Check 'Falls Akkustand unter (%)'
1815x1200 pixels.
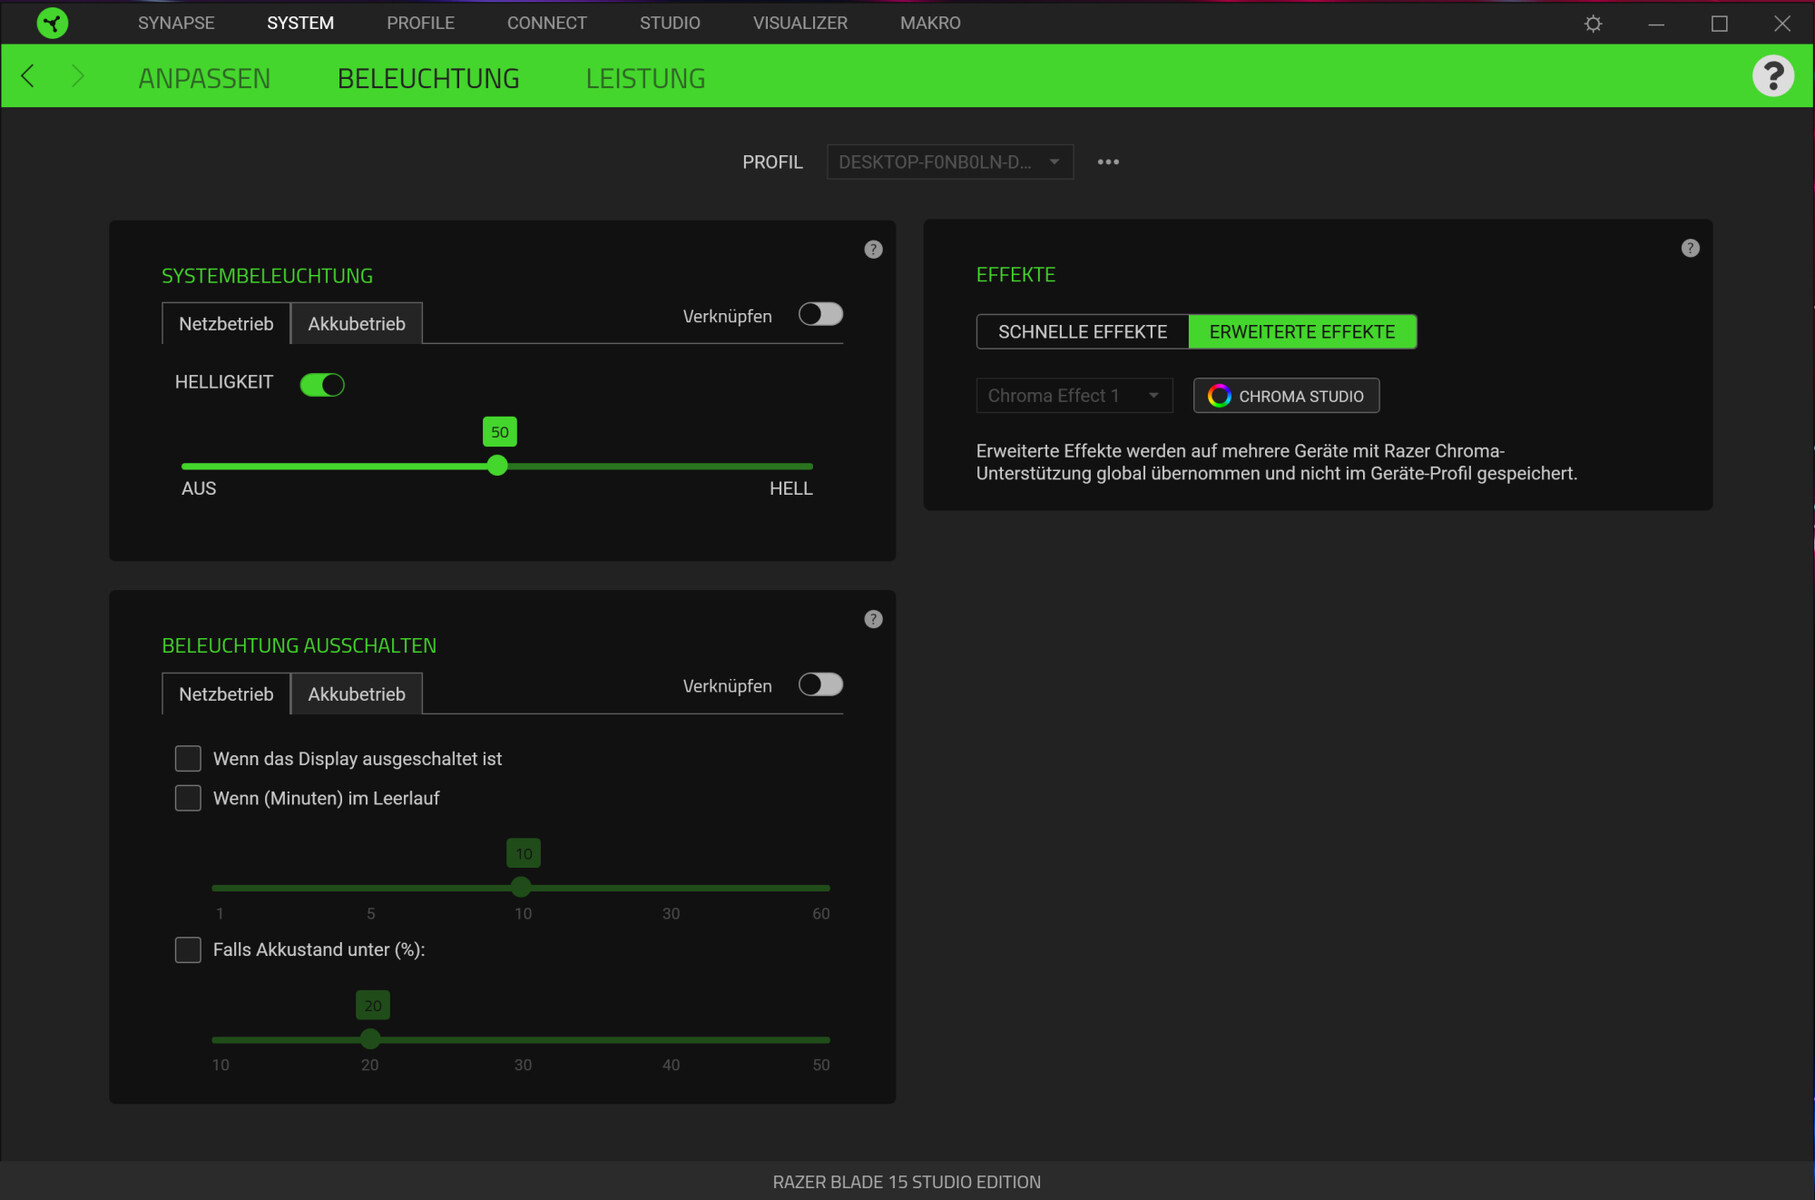[188, 950]
